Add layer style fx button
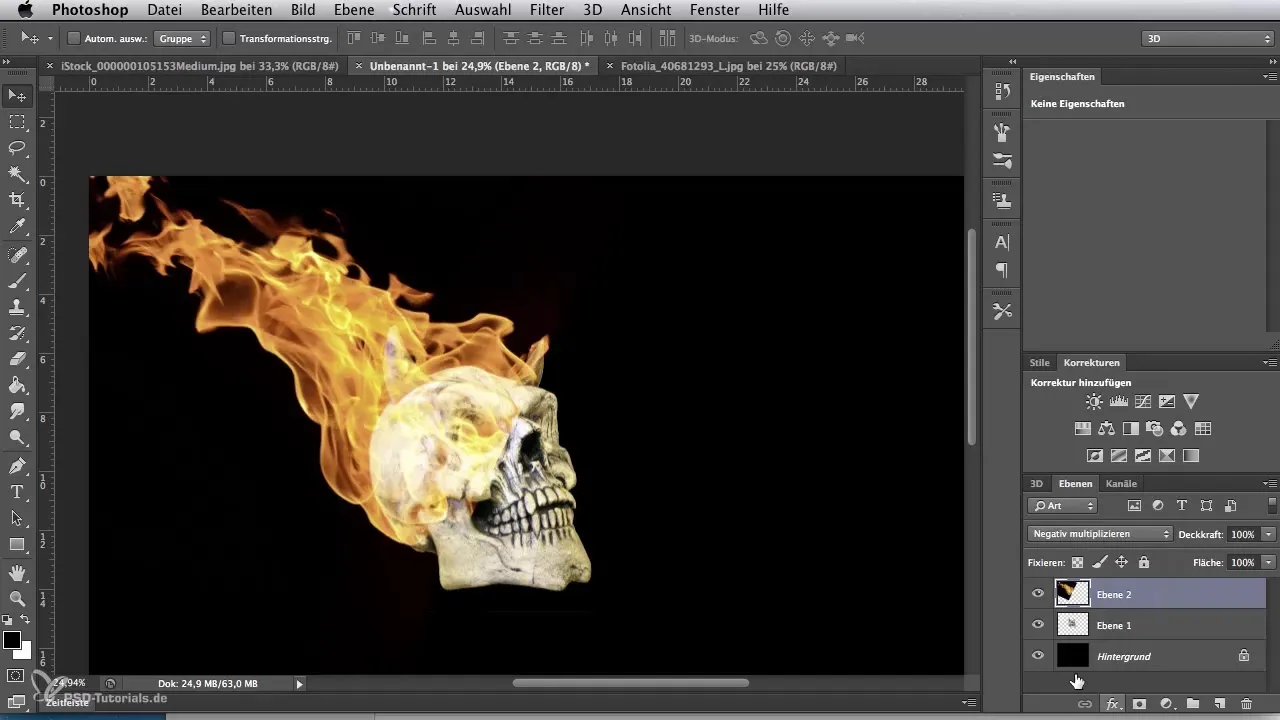 tap(1112, 704)
